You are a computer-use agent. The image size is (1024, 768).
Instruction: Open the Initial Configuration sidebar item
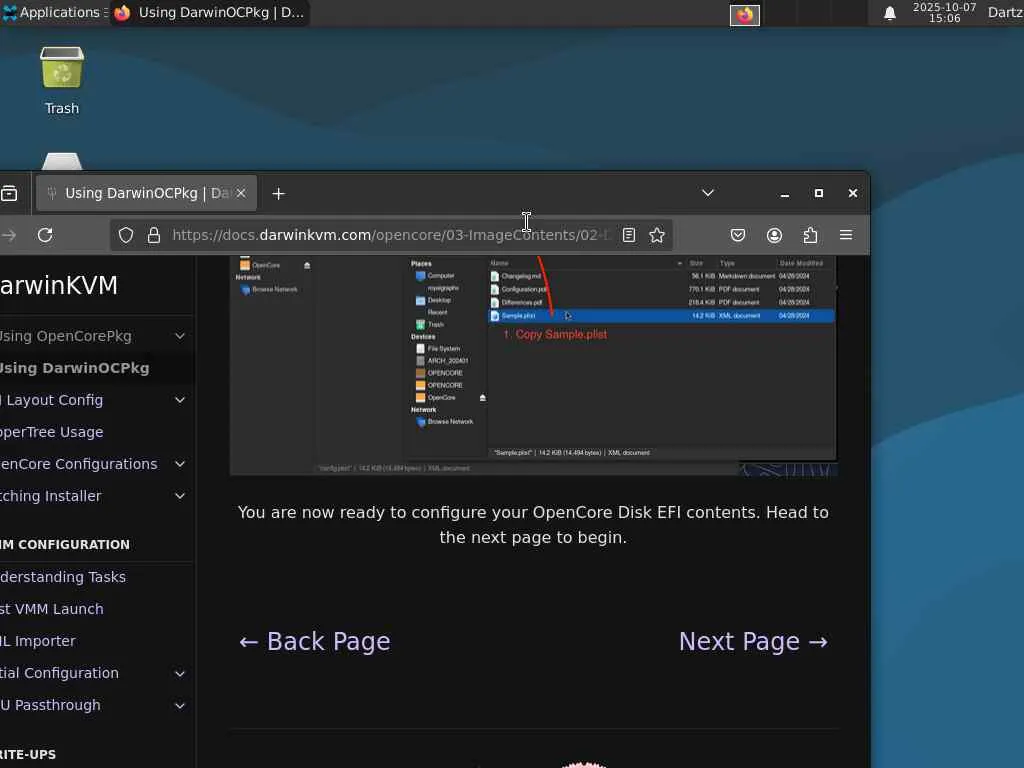tap(59, 673)
